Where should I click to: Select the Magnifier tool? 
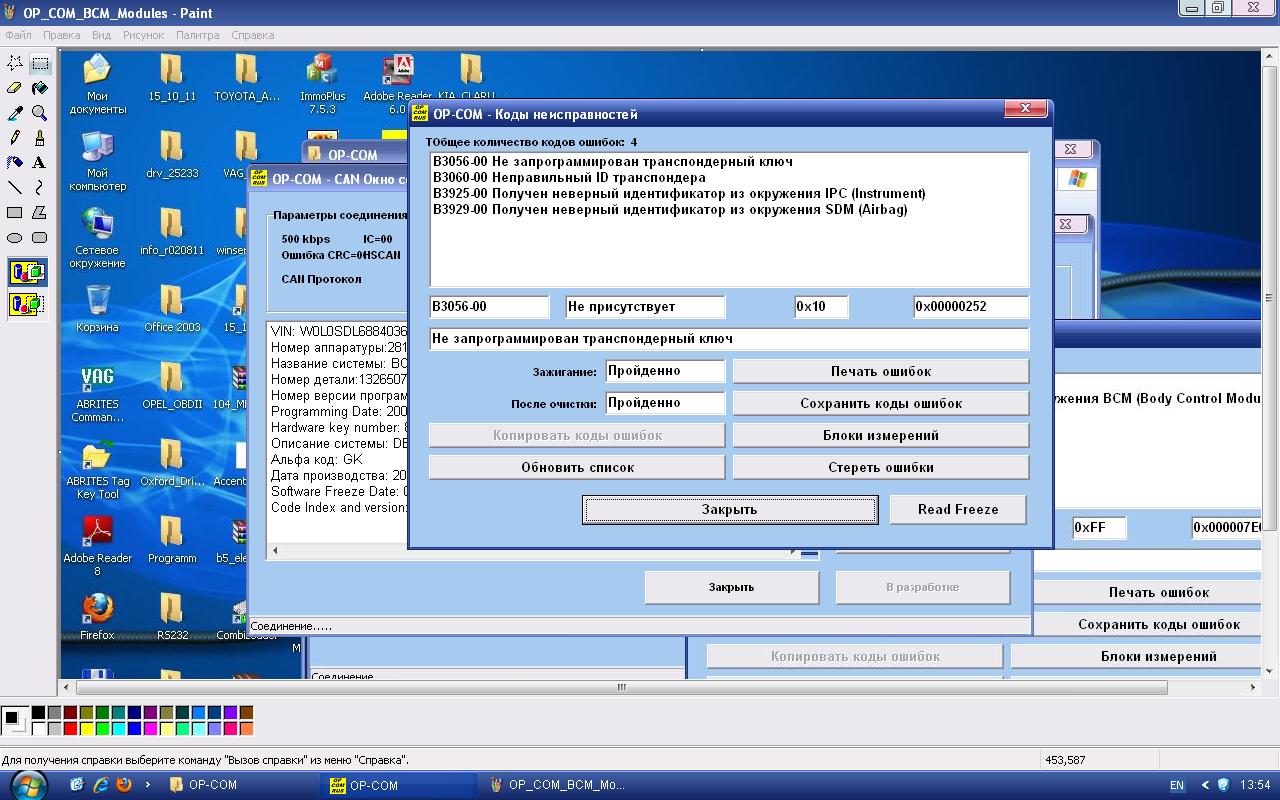click(x=40, y=113)
